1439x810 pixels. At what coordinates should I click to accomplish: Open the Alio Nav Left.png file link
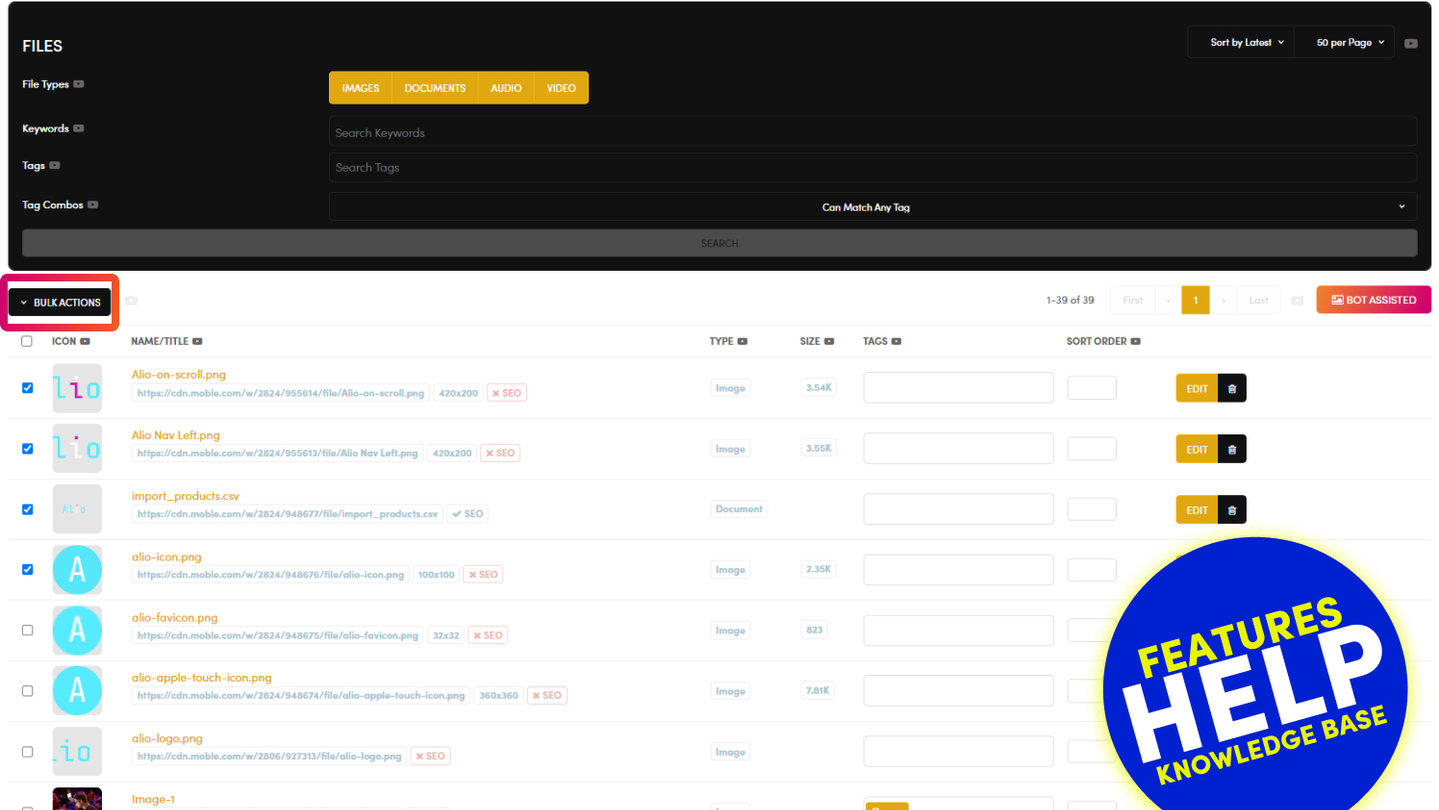coord(176,435)
